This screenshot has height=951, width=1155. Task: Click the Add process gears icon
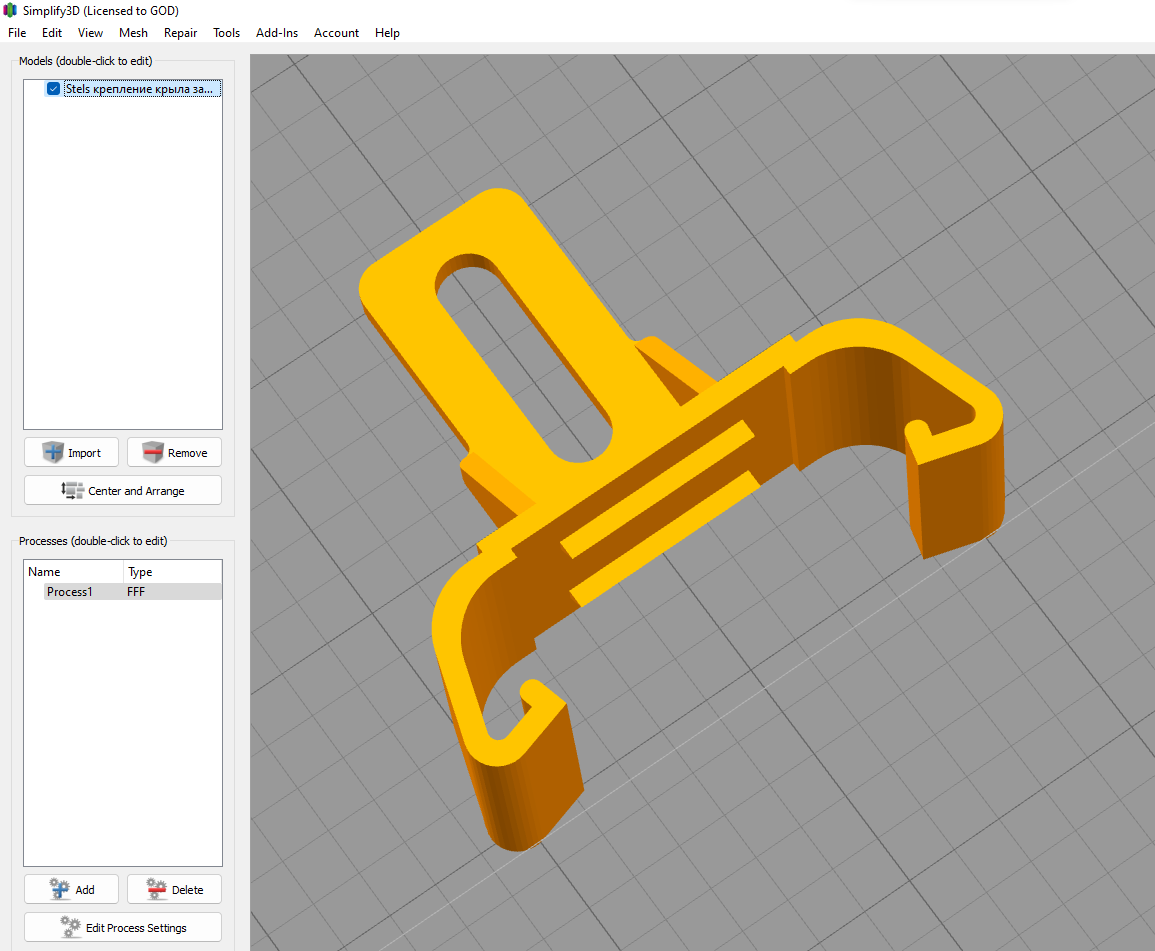[60, 889]
